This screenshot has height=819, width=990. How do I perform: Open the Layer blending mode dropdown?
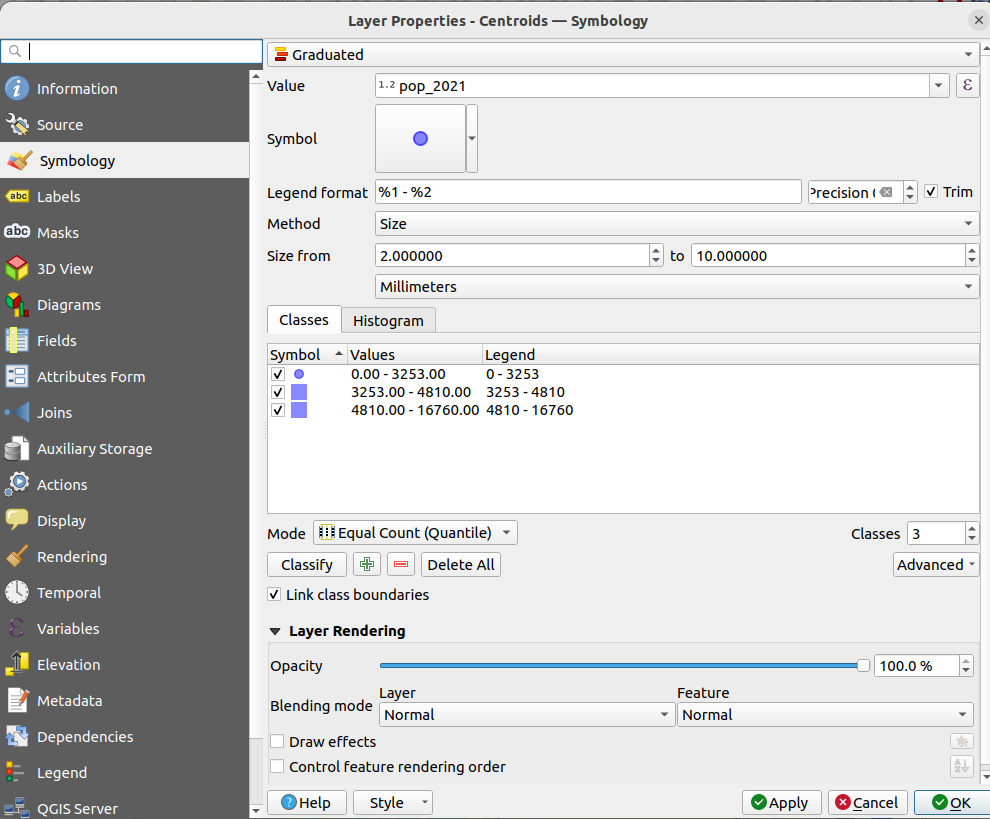pos(527,715)
